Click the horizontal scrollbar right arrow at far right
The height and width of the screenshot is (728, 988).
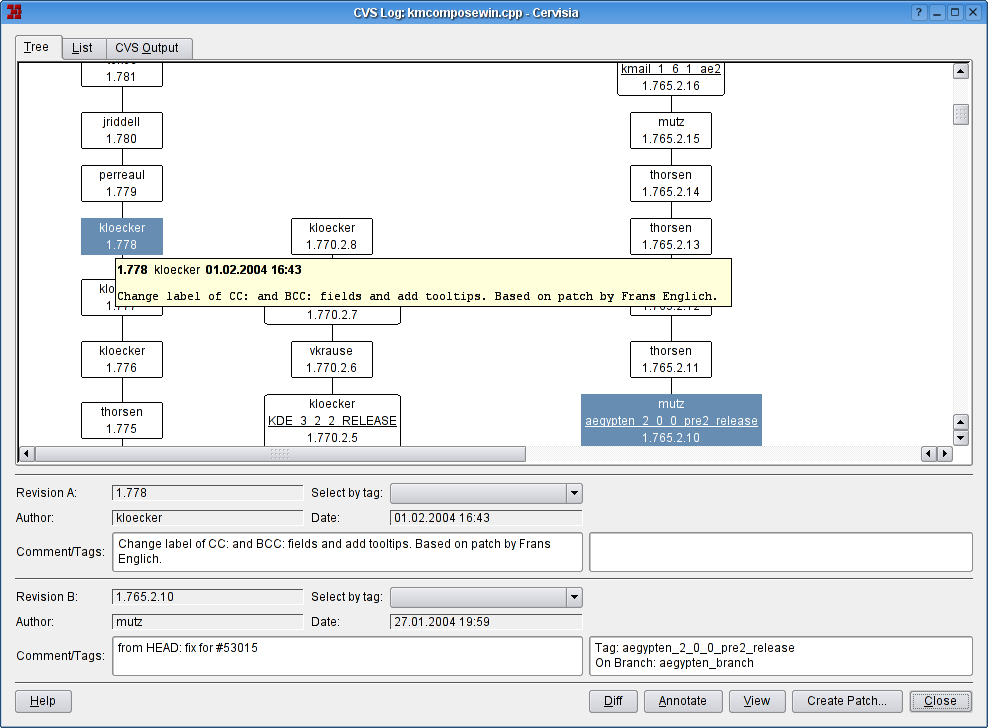tap(945, 453)
